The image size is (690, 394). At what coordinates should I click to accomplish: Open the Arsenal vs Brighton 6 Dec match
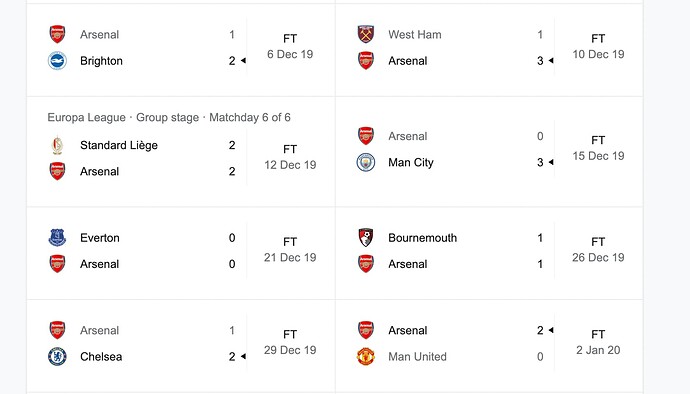click(181, 50)
